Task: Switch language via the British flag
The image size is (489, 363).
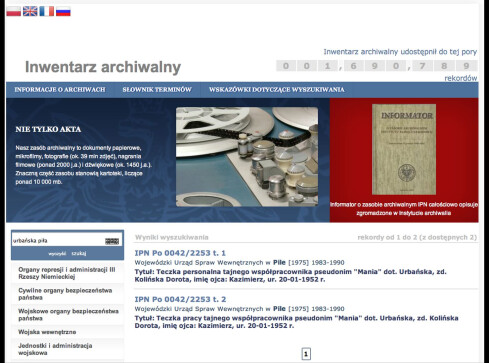Action: [30, 11]
